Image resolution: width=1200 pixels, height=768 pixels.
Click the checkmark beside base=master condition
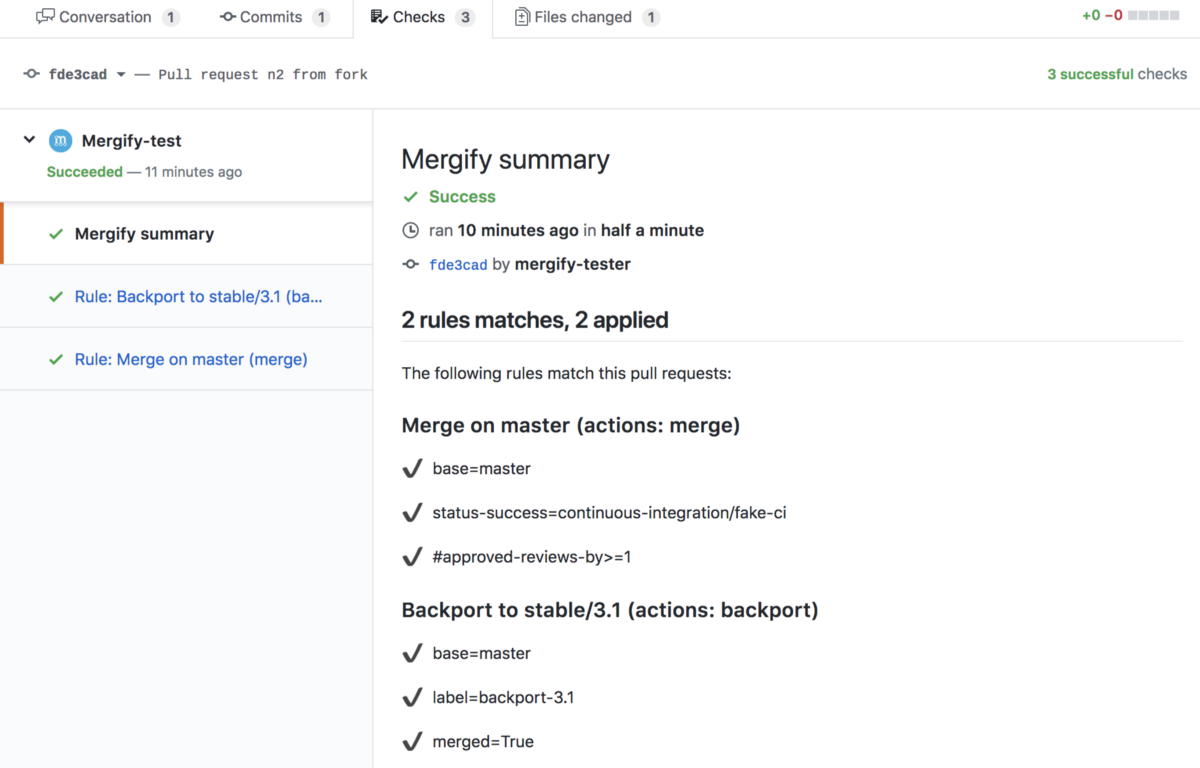(412, 468)
